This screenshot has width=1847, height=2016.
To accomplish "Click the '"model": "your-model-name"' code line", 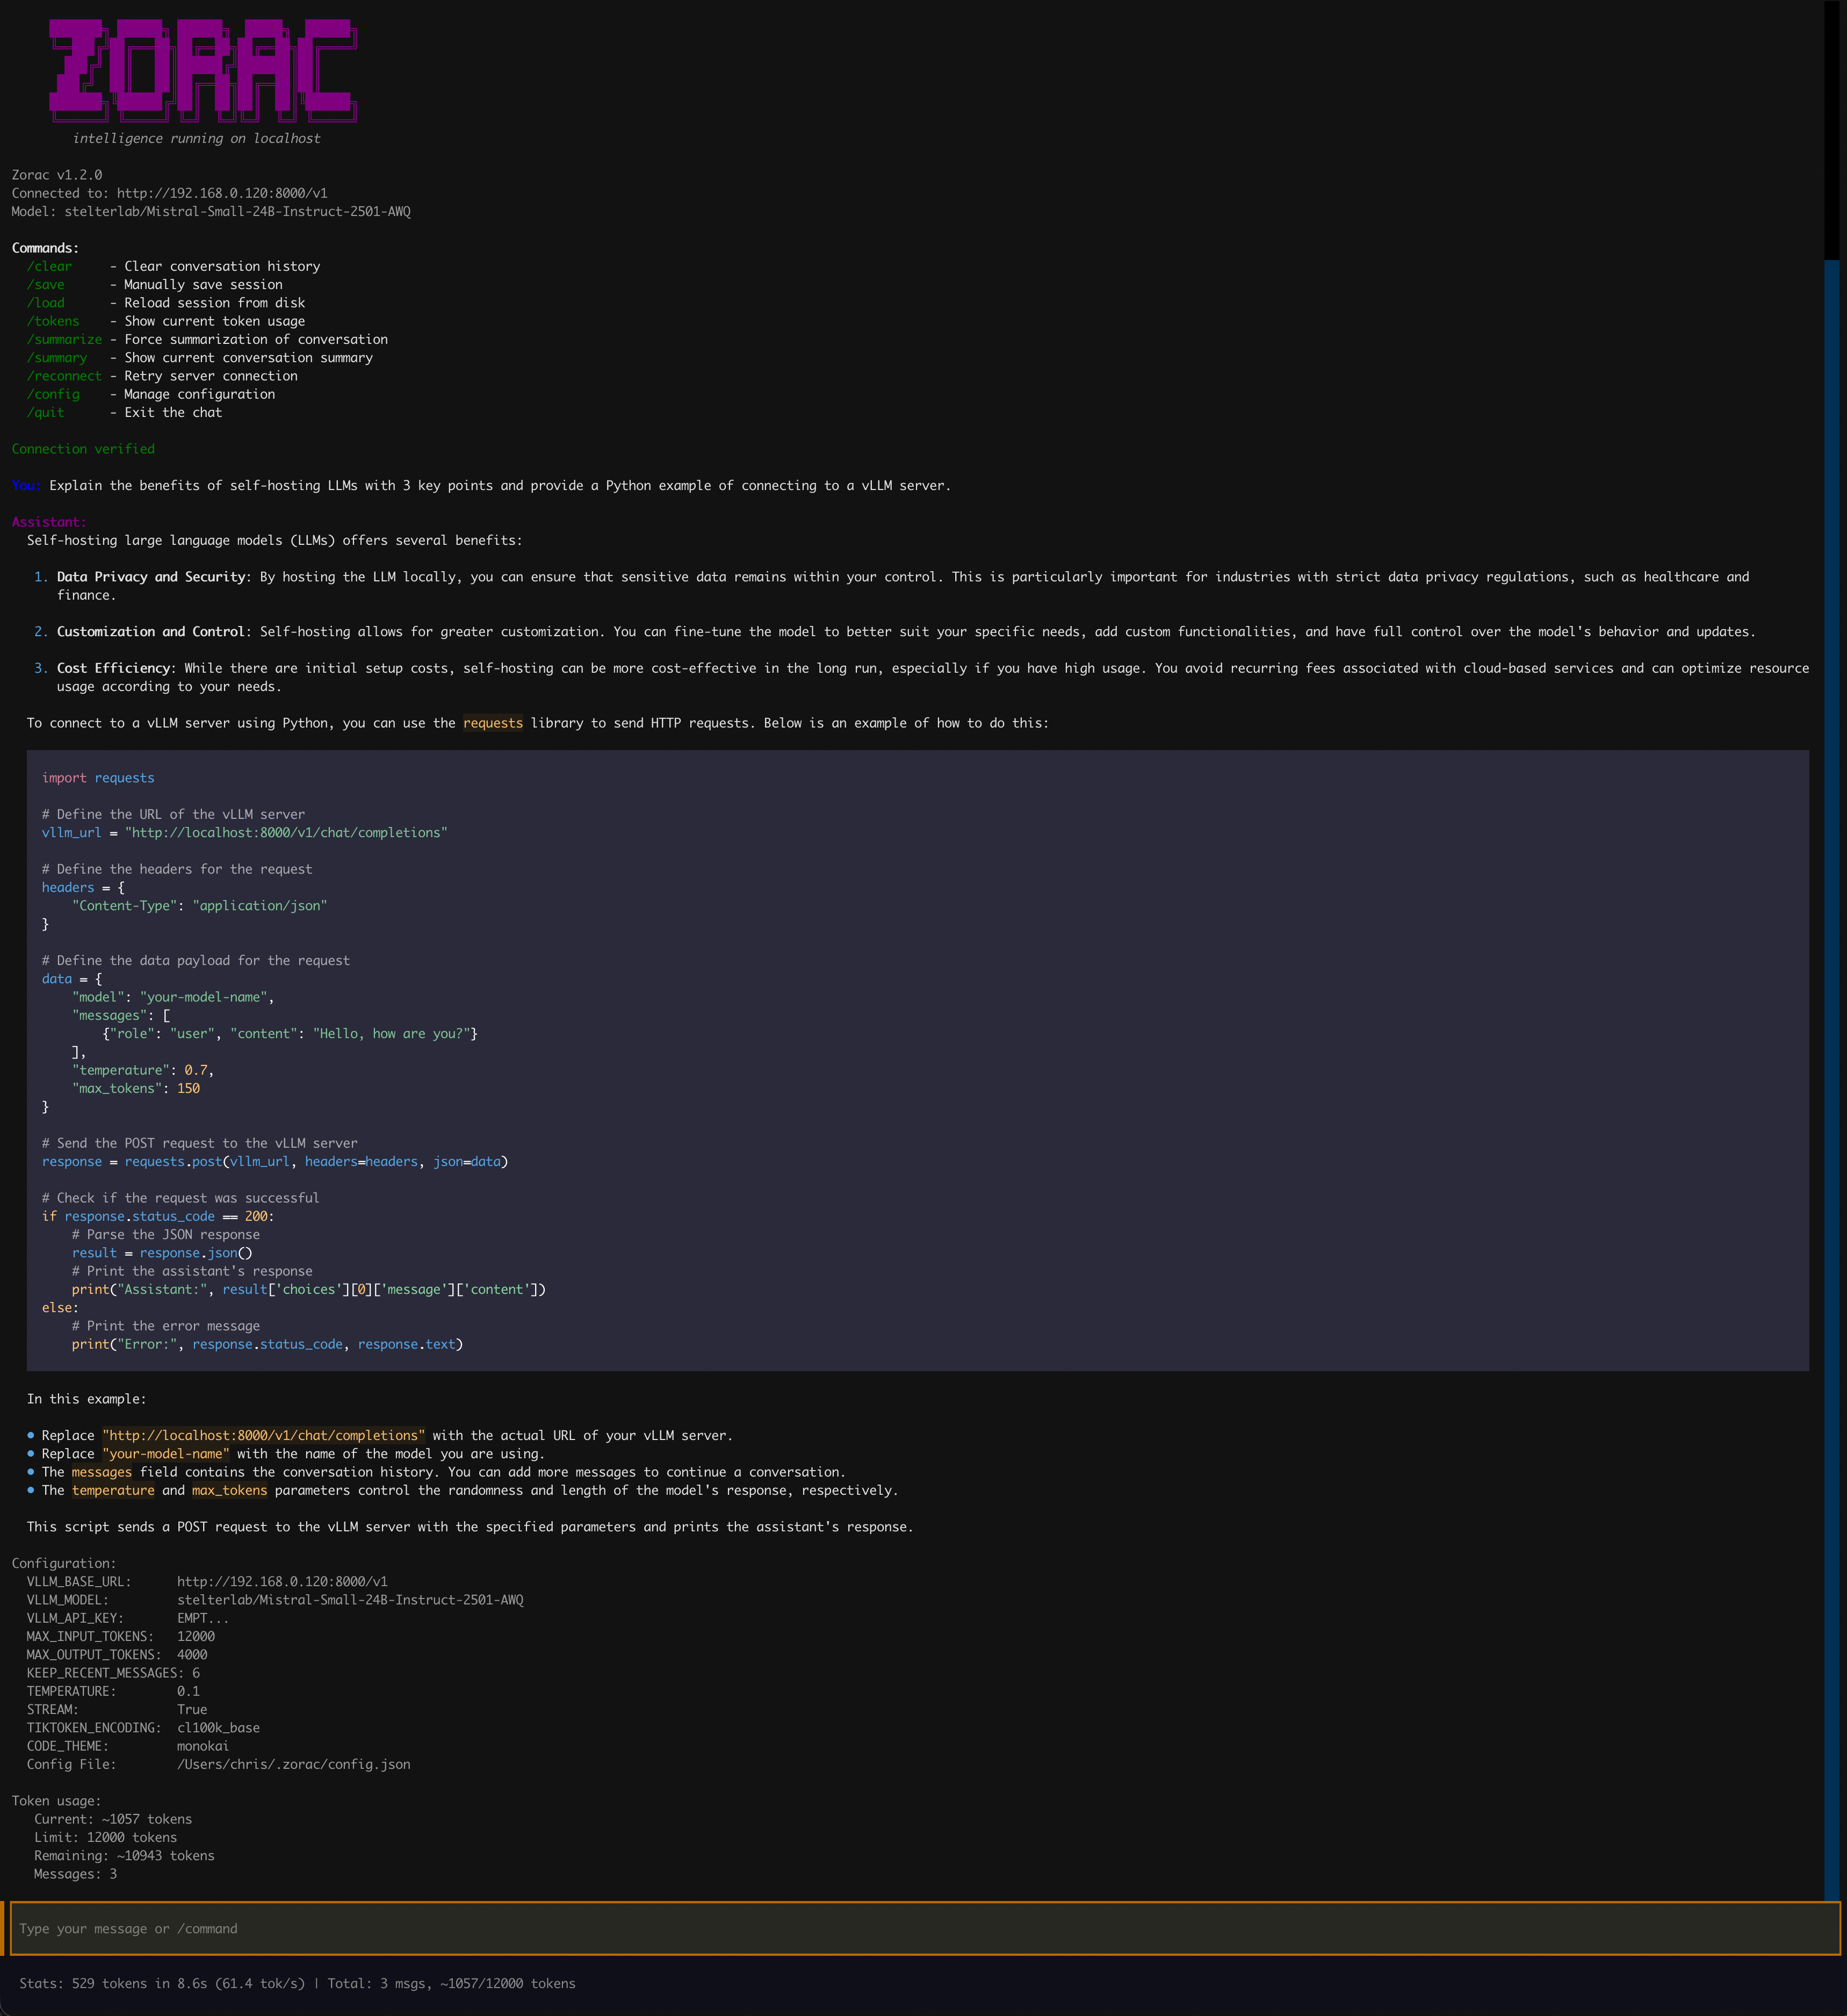I will (173, 997).
